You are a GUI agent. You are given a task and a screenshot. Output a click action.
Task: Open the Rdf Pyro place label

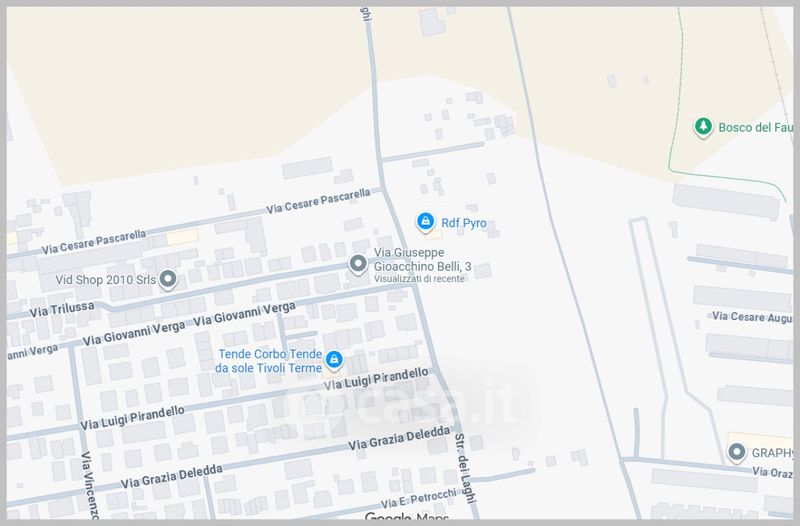(x=463, y=223)
